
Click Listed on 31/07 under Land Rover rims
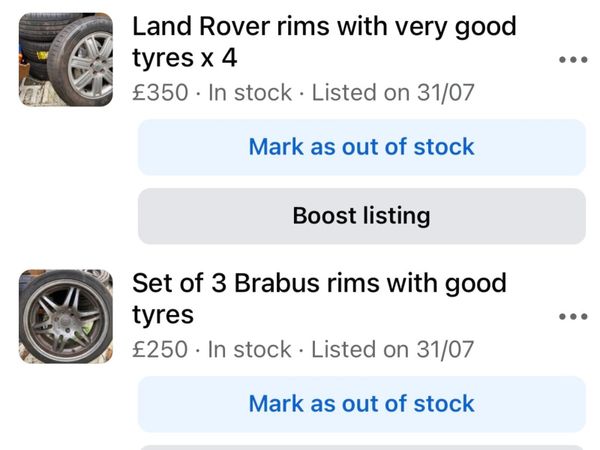pyautogui.click(x=393, y=93)
